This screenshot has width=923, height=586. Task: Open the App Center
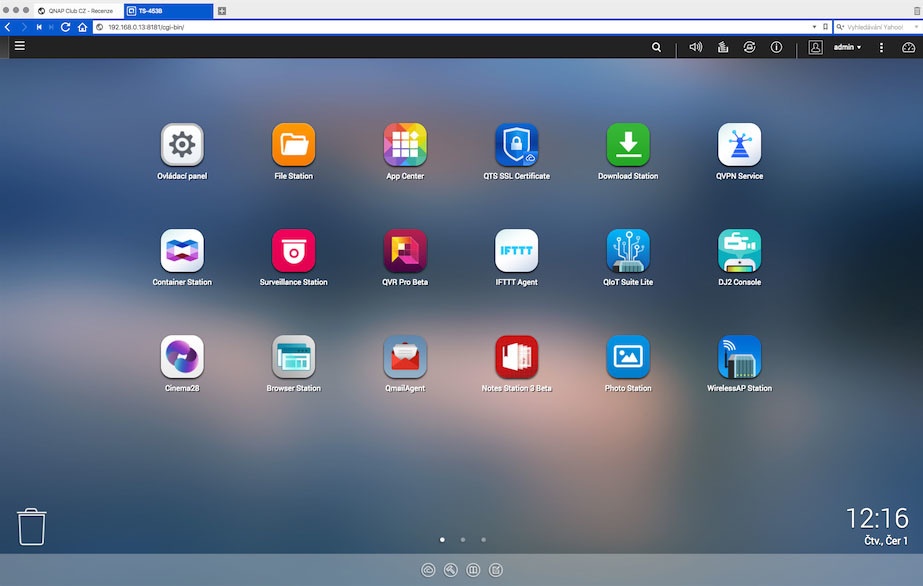(405, 145)
